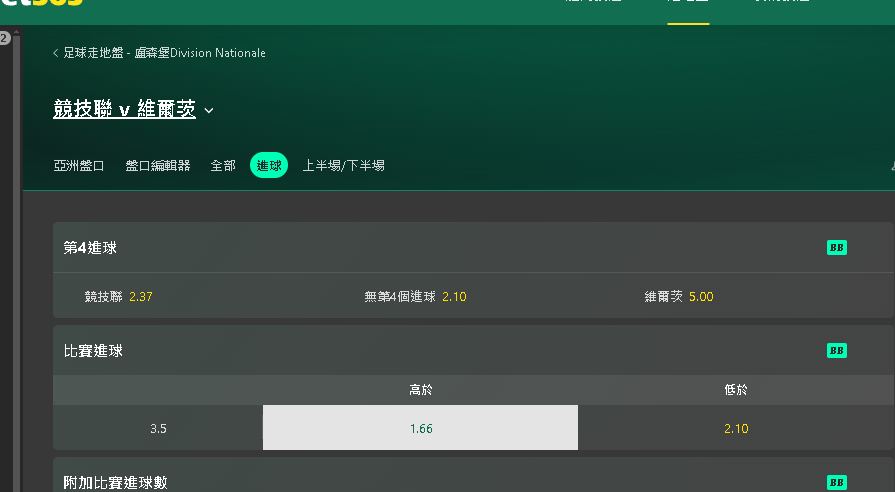Open Bet Builder icon for 比賽進球 market
The width and height of the screenshot is (895, 492).
836,350
